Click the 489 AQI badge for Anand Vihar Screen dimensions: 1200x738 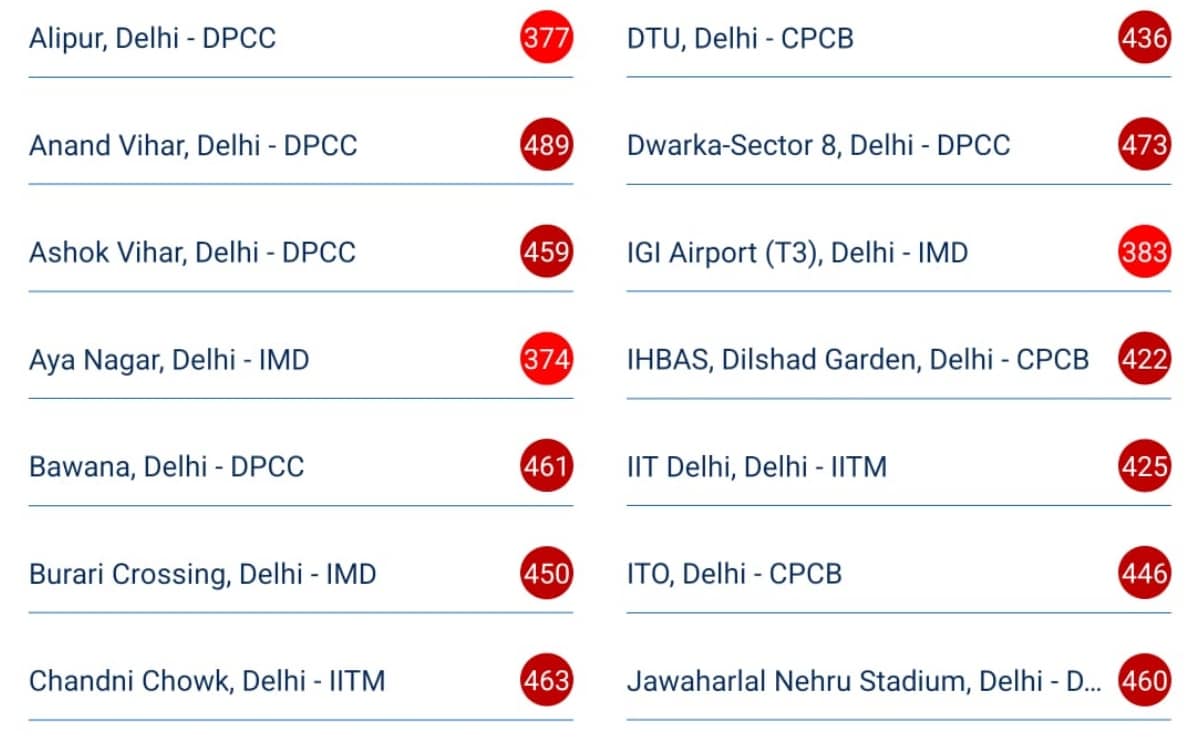(x=546, y=145)
